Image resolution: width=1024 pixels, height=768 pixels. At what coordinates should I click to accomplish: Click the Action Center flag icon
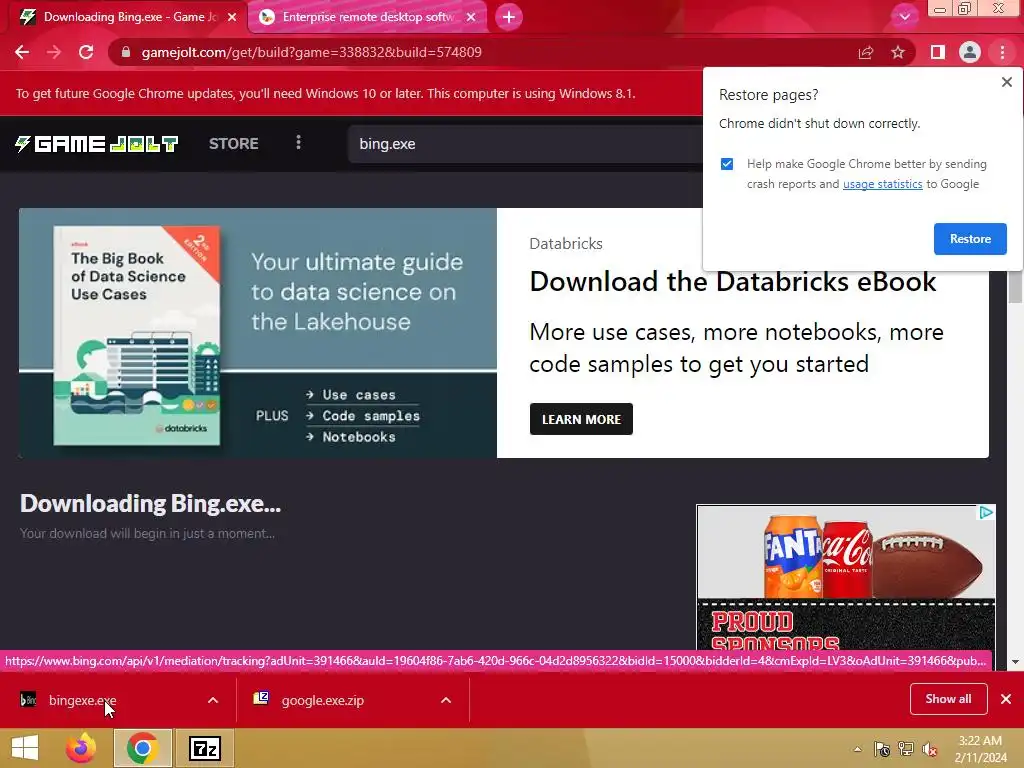click(882, 750)
